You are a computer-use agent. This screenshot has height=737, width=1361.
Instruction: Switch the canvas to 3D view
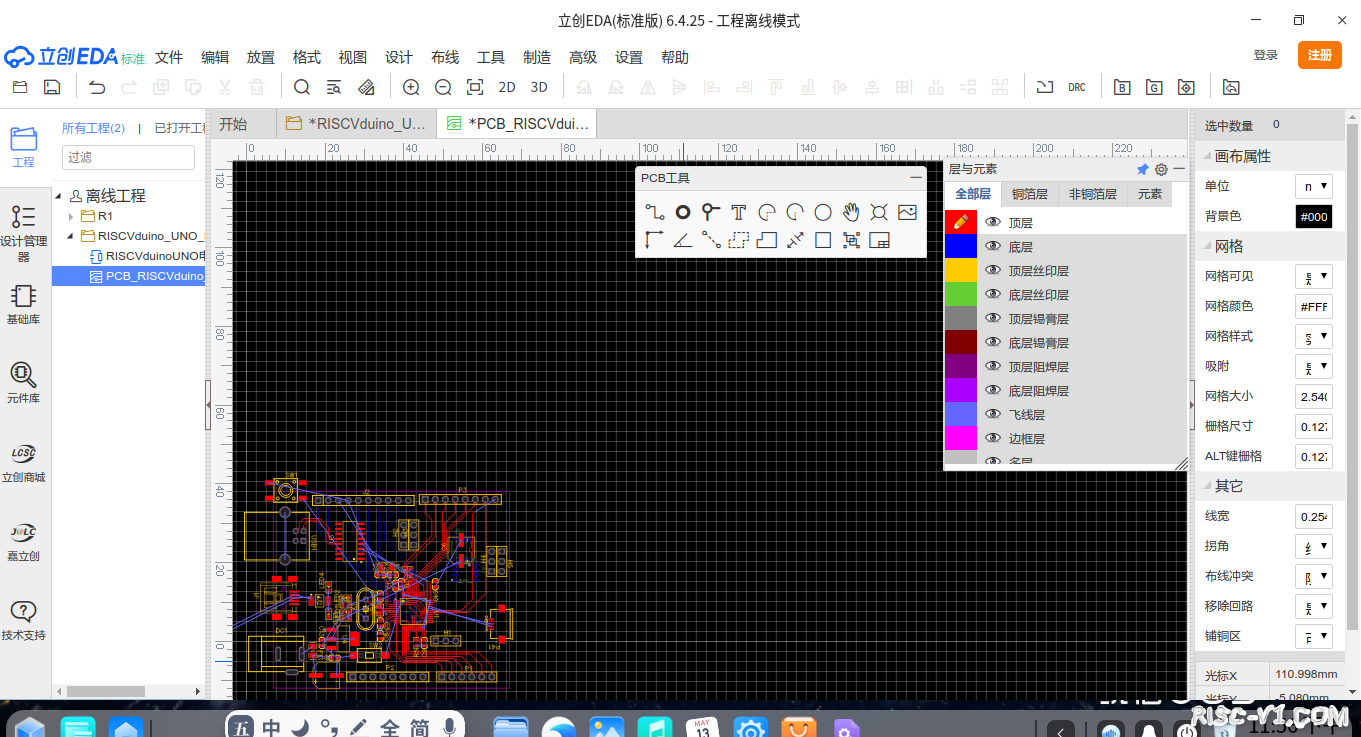click(538, 87)
